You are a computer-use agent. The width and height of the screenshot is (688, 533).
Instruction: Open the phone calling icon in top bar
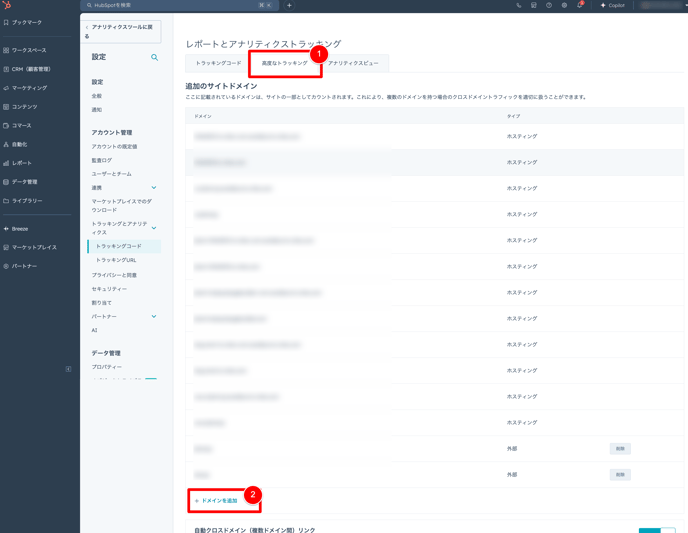point(518,5)
